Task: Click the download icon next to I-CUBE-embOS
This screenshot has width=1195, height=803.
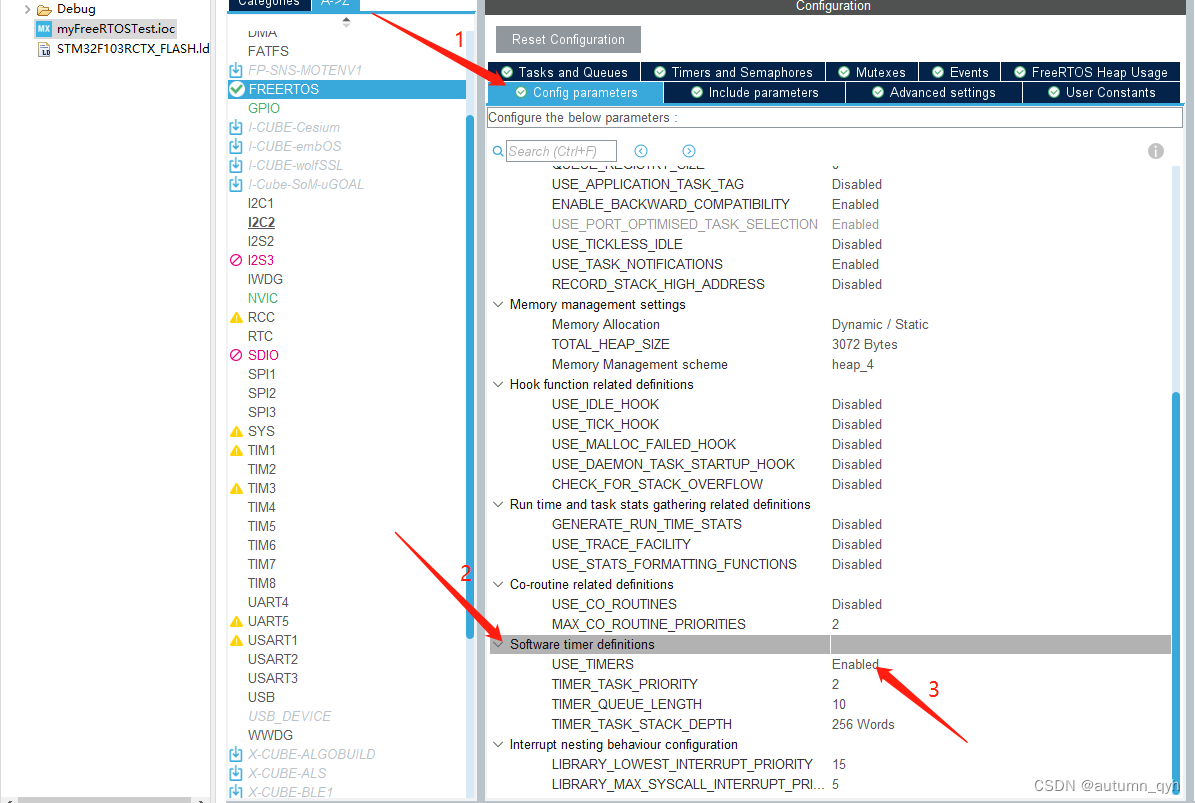Action: pos(237,146)
